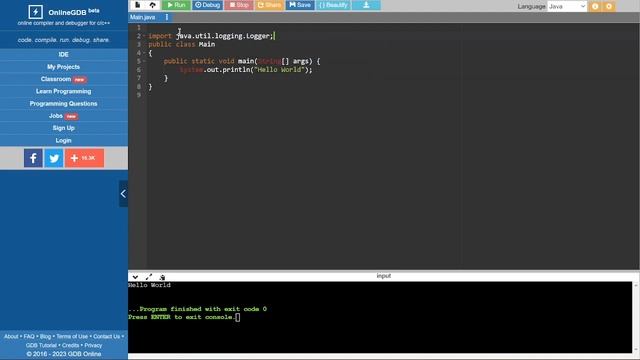Screen dimensions: 640x360
Task: Click line number 9 in the gutter
Action: point(139,95)
